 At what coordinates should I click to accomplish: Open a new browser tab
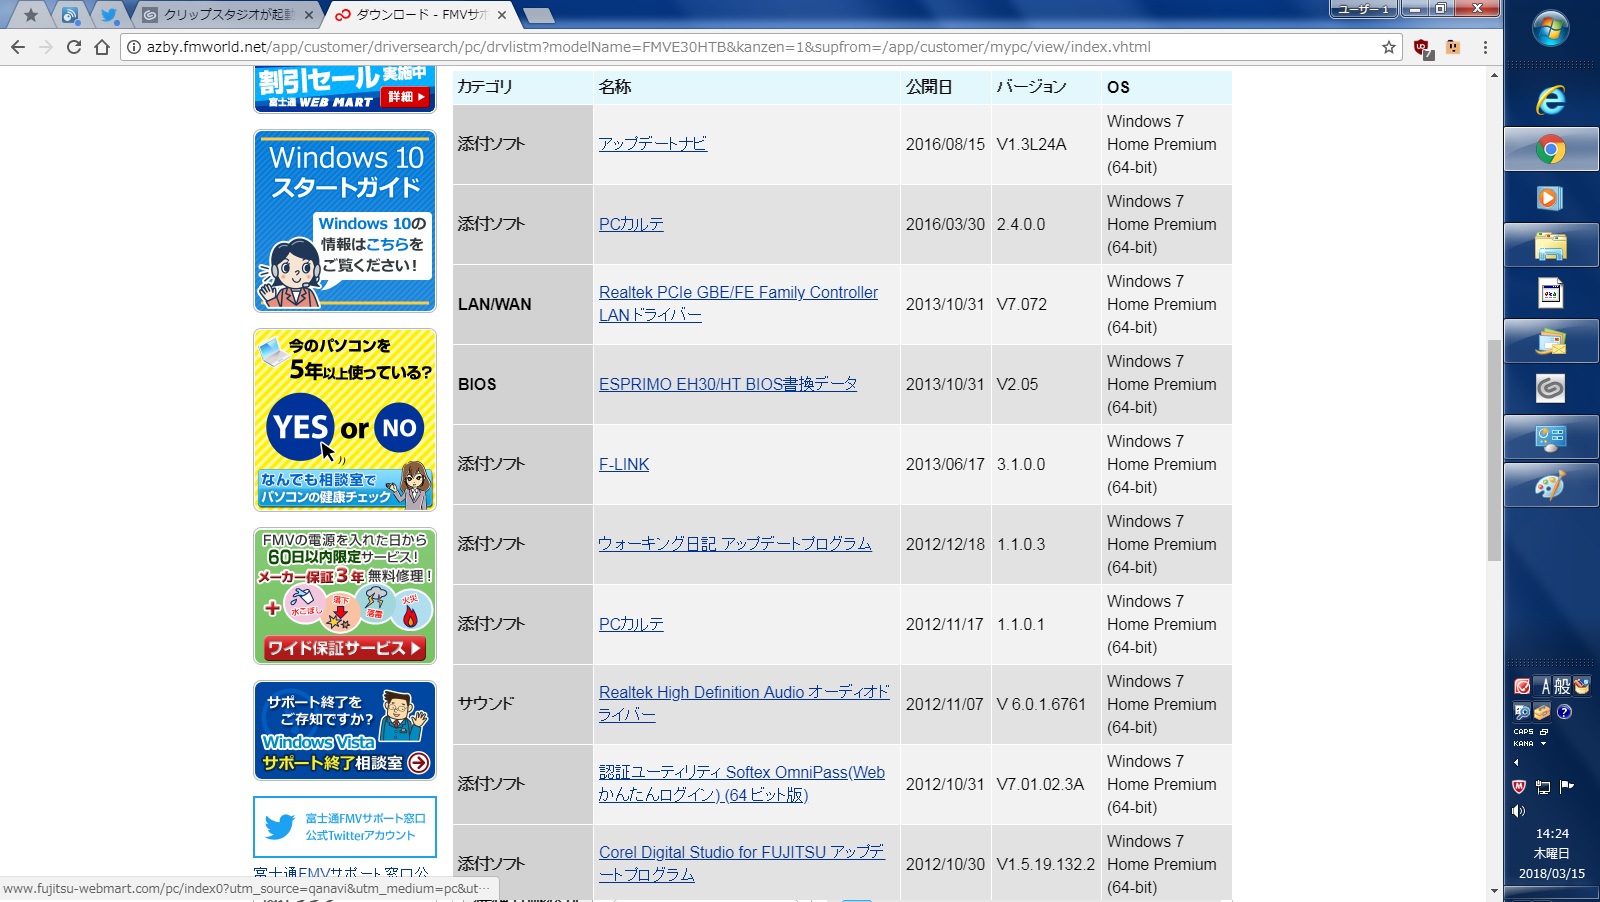point(538,15)
